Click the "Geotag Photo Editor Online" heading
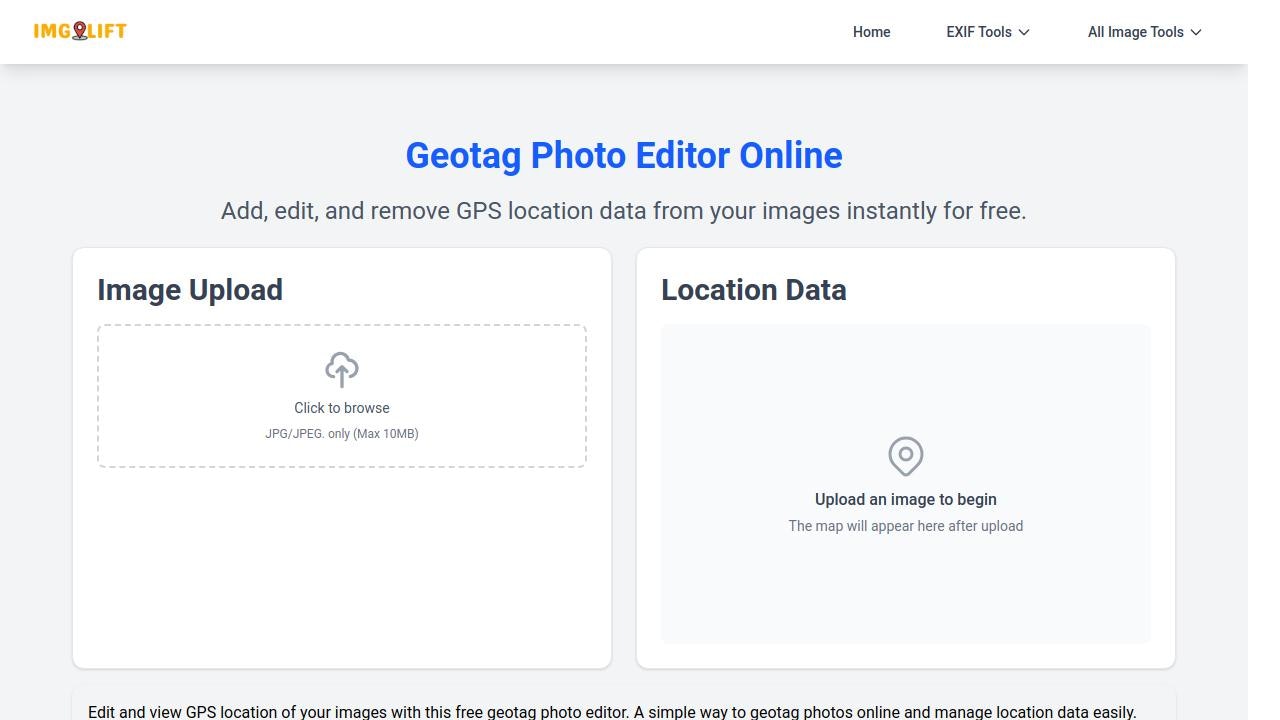The width and height of the screenshot is (1280, 720). tap(624, 155)
